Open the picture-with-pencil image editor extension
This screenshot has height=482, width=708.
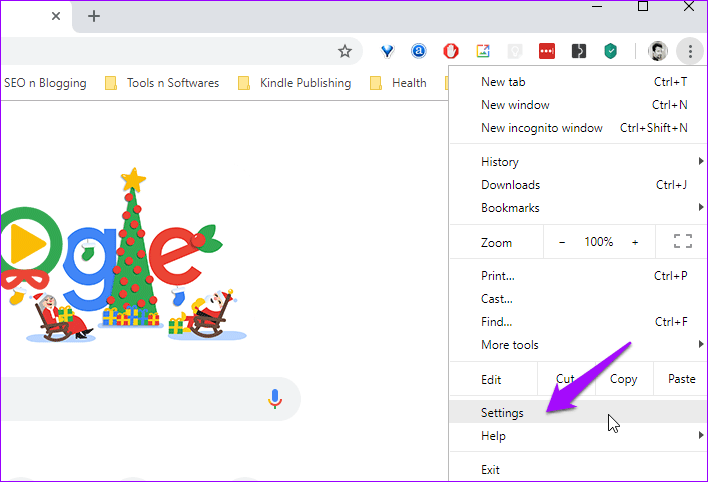pos(483,51)
